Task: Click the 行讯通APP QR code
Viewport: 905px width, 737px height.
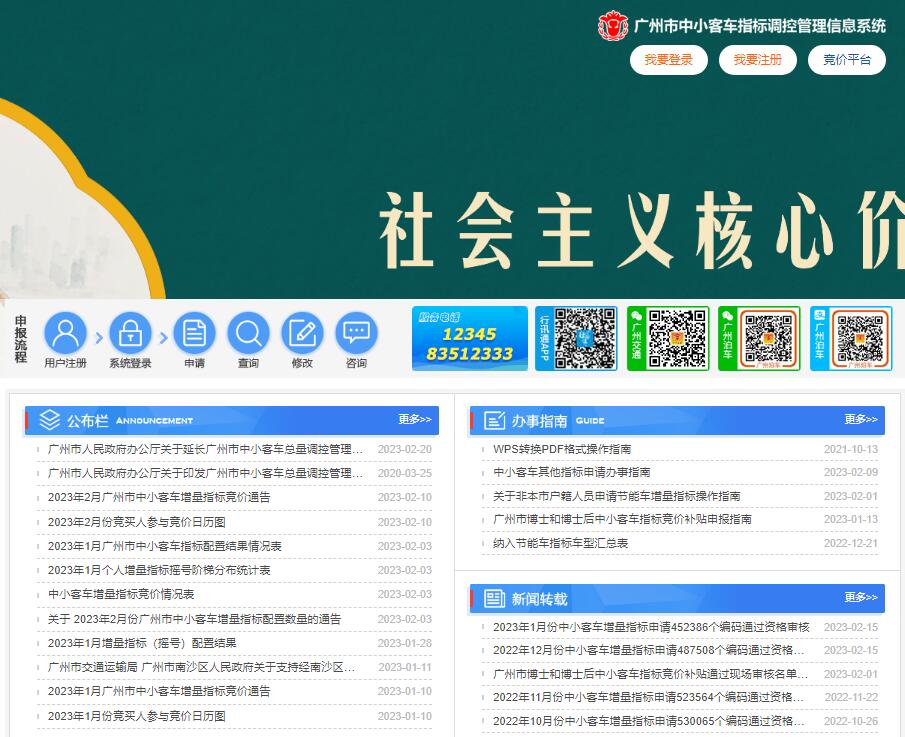Action: point(576,339)
